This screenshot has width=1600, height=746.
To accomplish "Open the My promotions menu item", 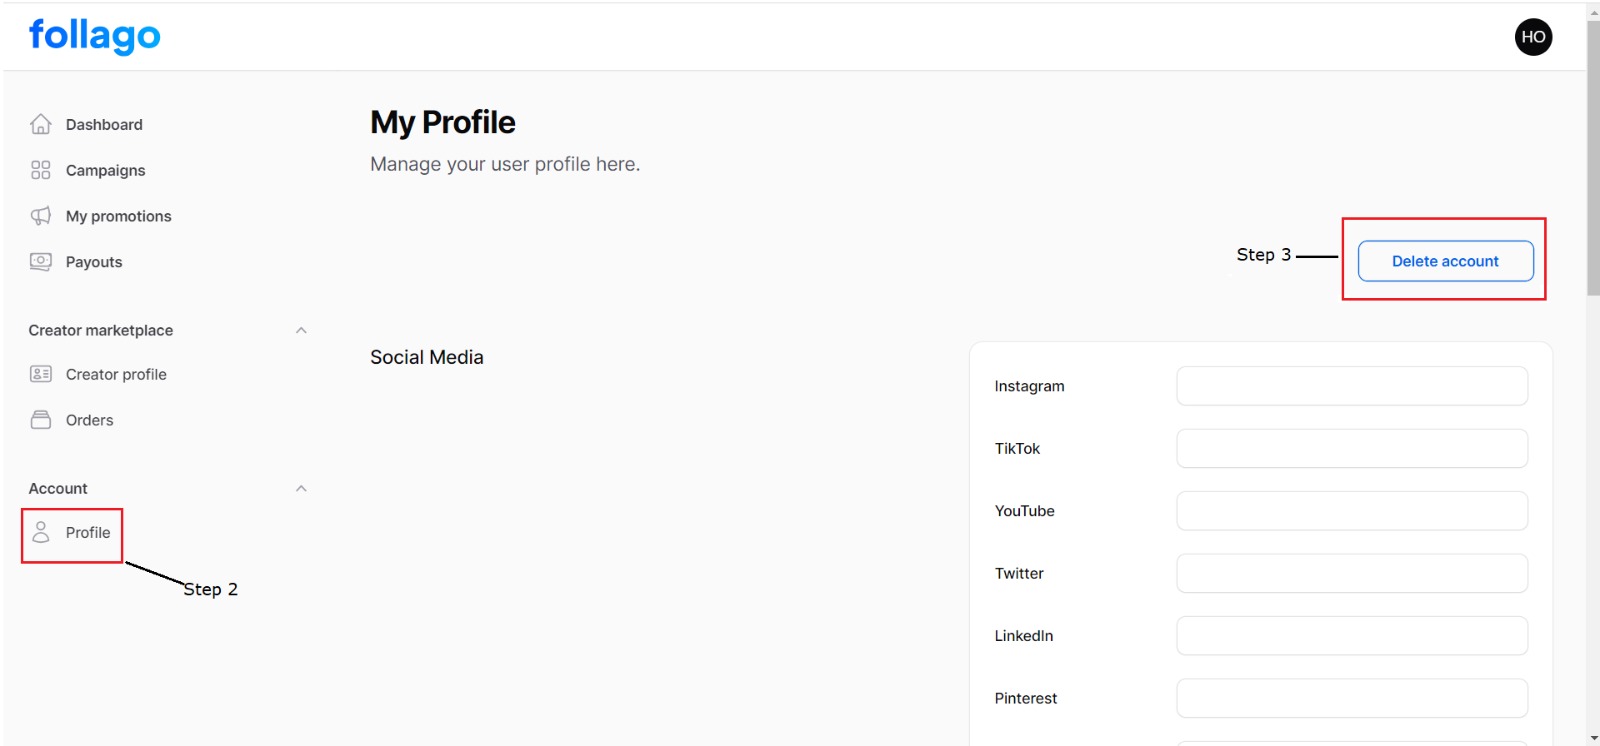I will [x=118, y=216].
